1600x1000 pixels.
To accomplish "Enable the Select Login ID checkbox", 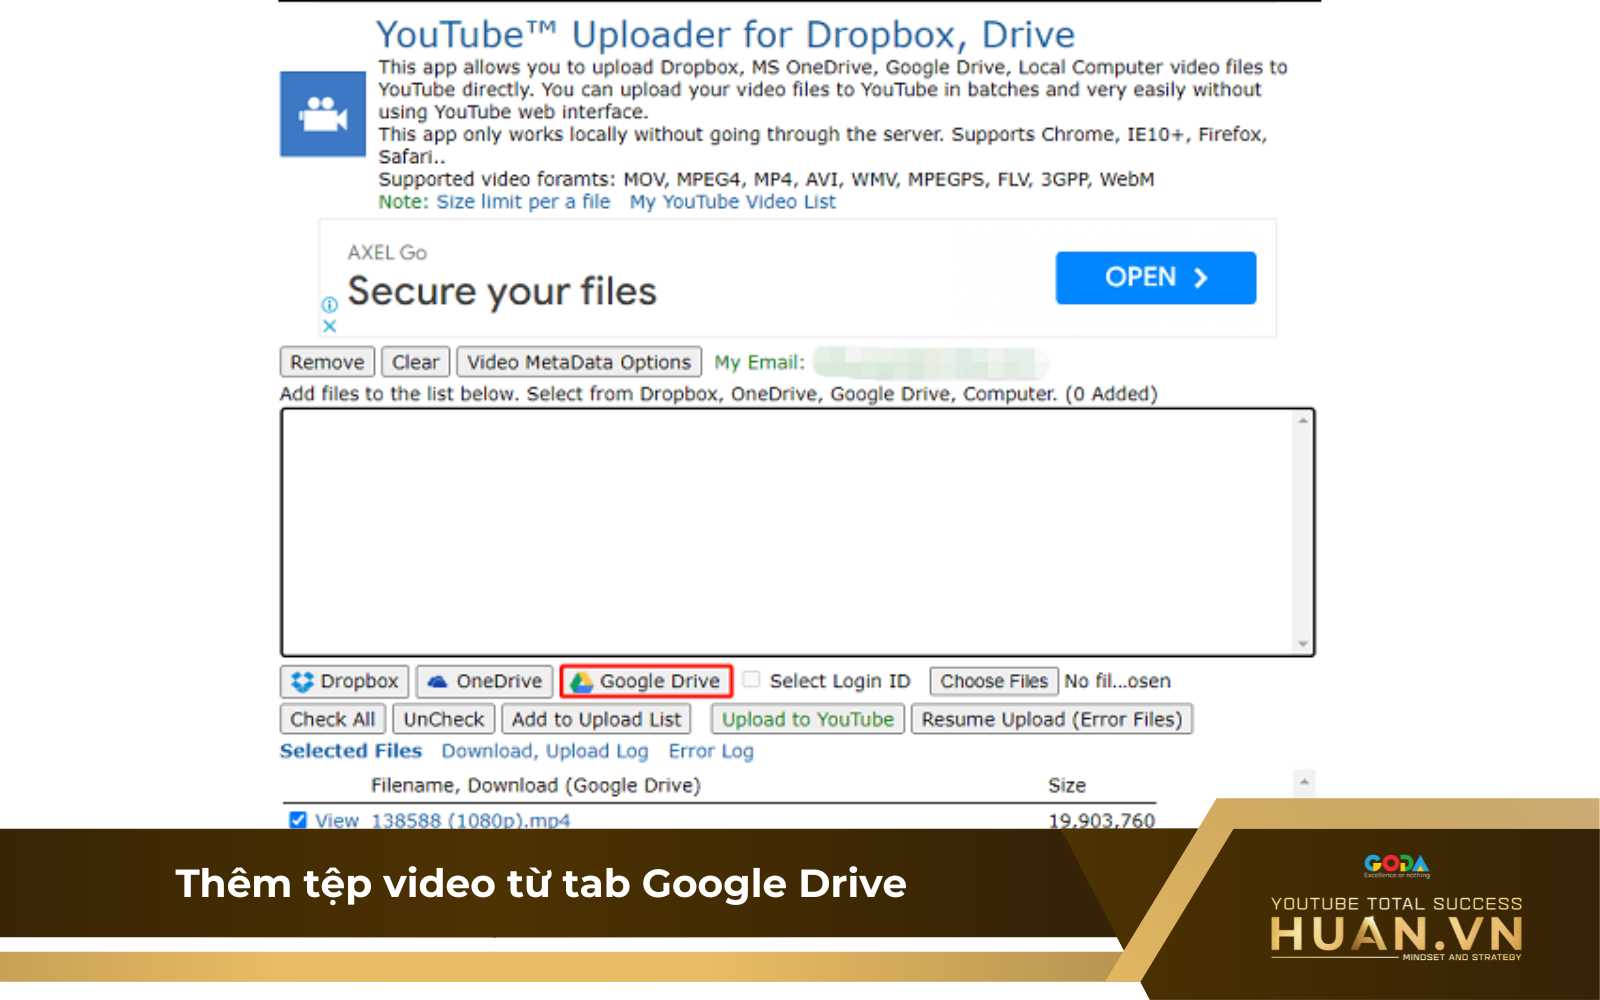I will (x=751, y=680).
